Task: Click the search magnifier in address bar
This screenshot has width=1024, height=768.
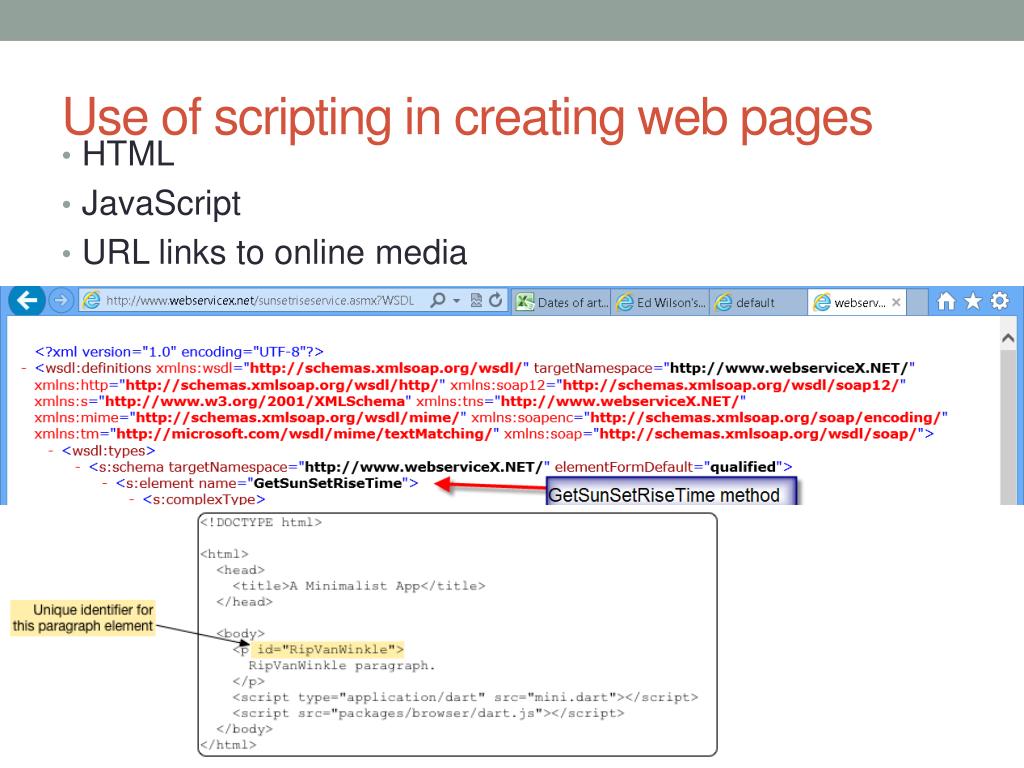Action: tap(437, 301)
